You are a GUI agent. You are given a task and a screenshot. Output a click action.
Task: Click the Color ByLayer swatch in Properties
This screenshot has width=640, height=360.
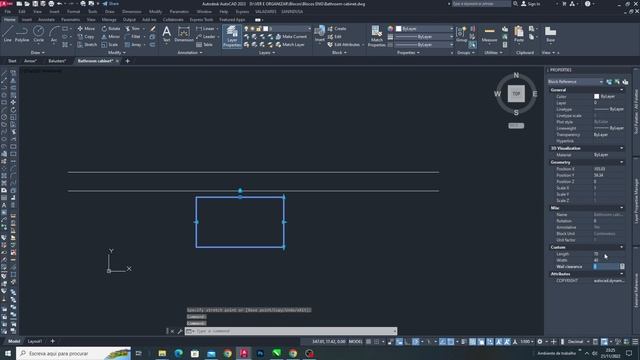(x=596, y=96)
